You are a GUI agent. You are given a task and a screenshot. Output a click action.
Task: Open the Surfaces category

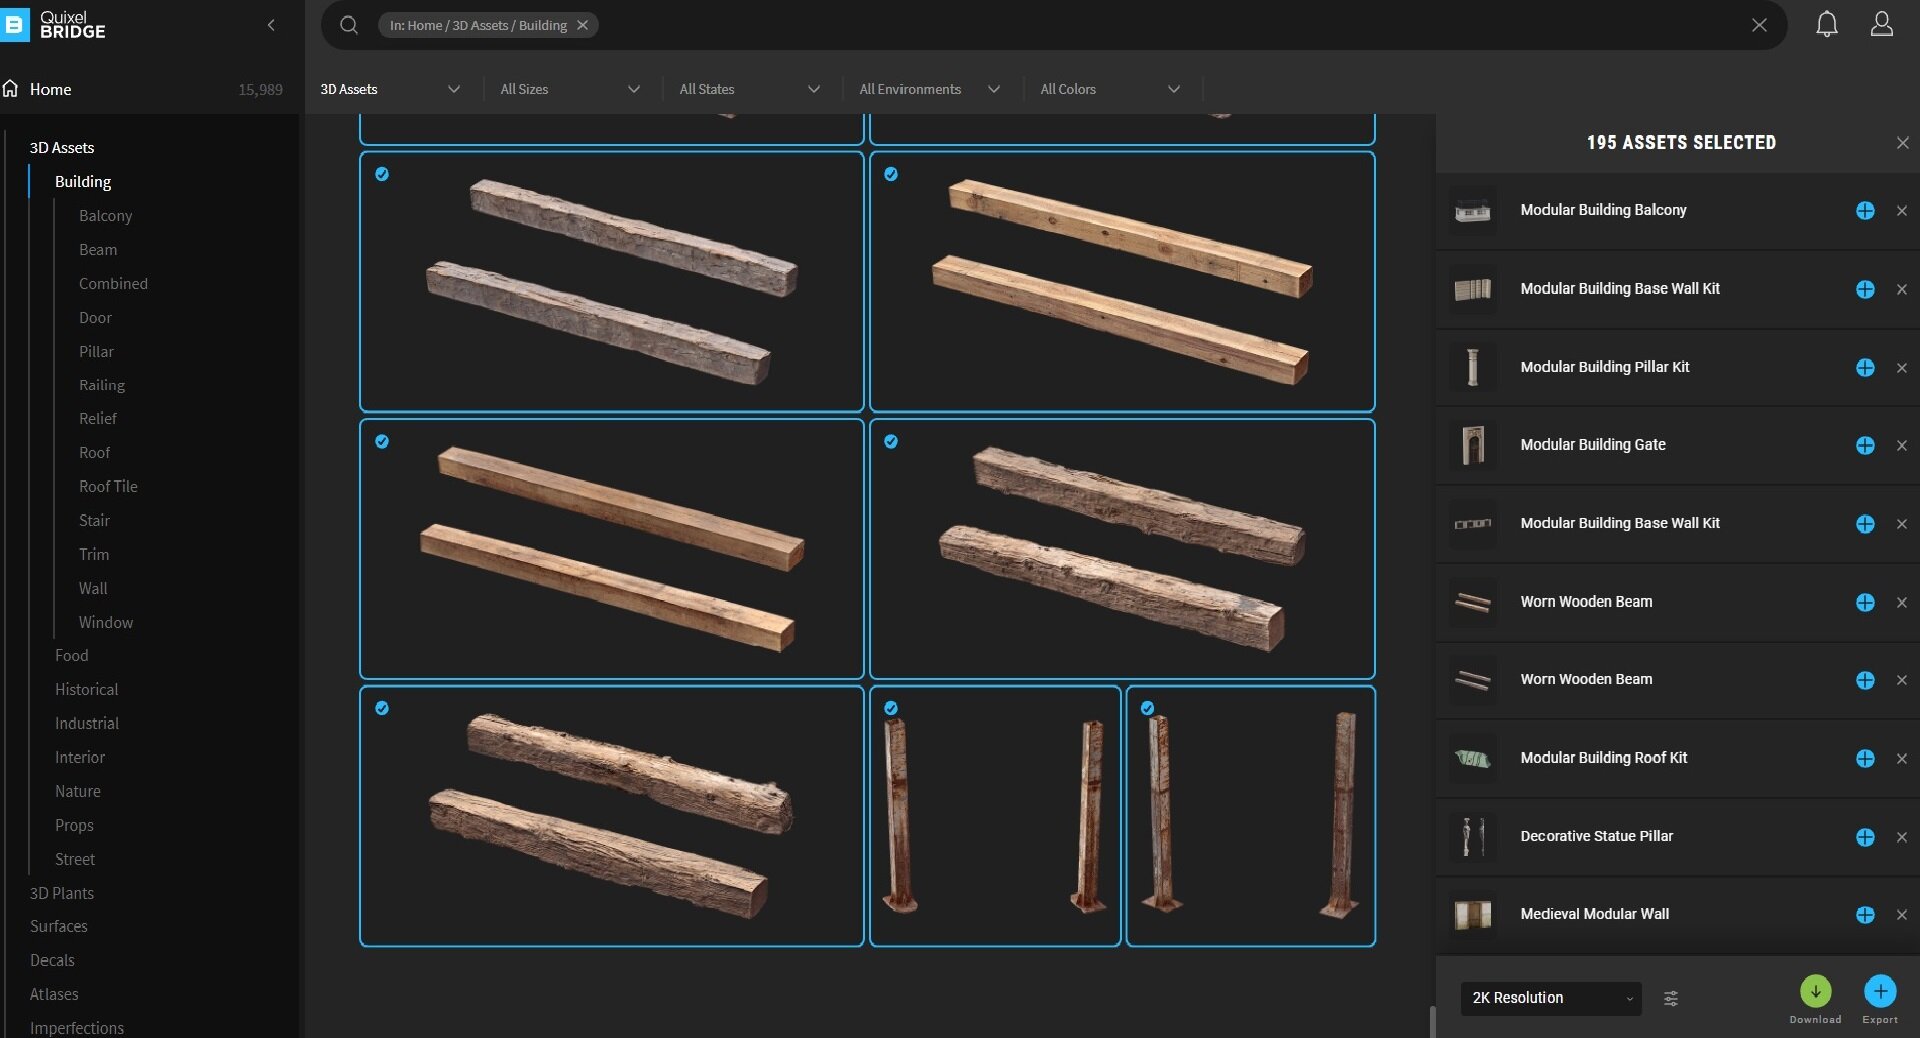coord(59,926)
